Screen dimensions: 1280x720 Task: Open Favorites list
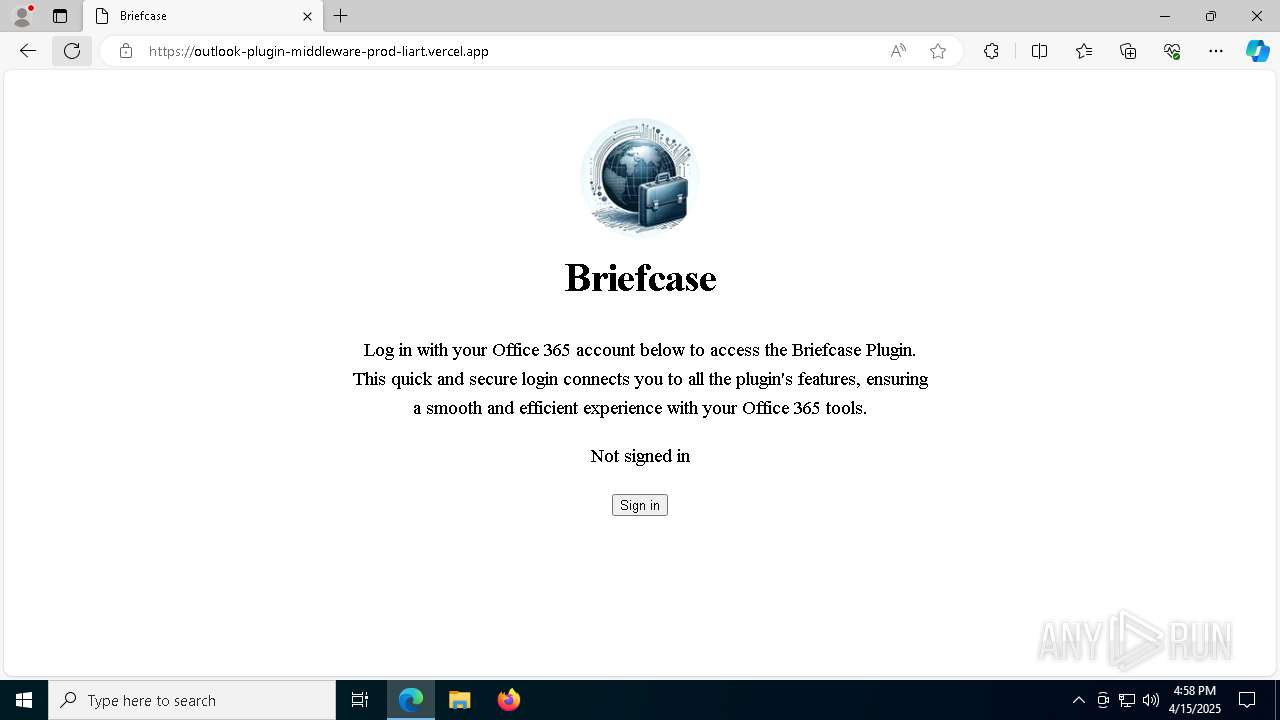pos(1084,51)
